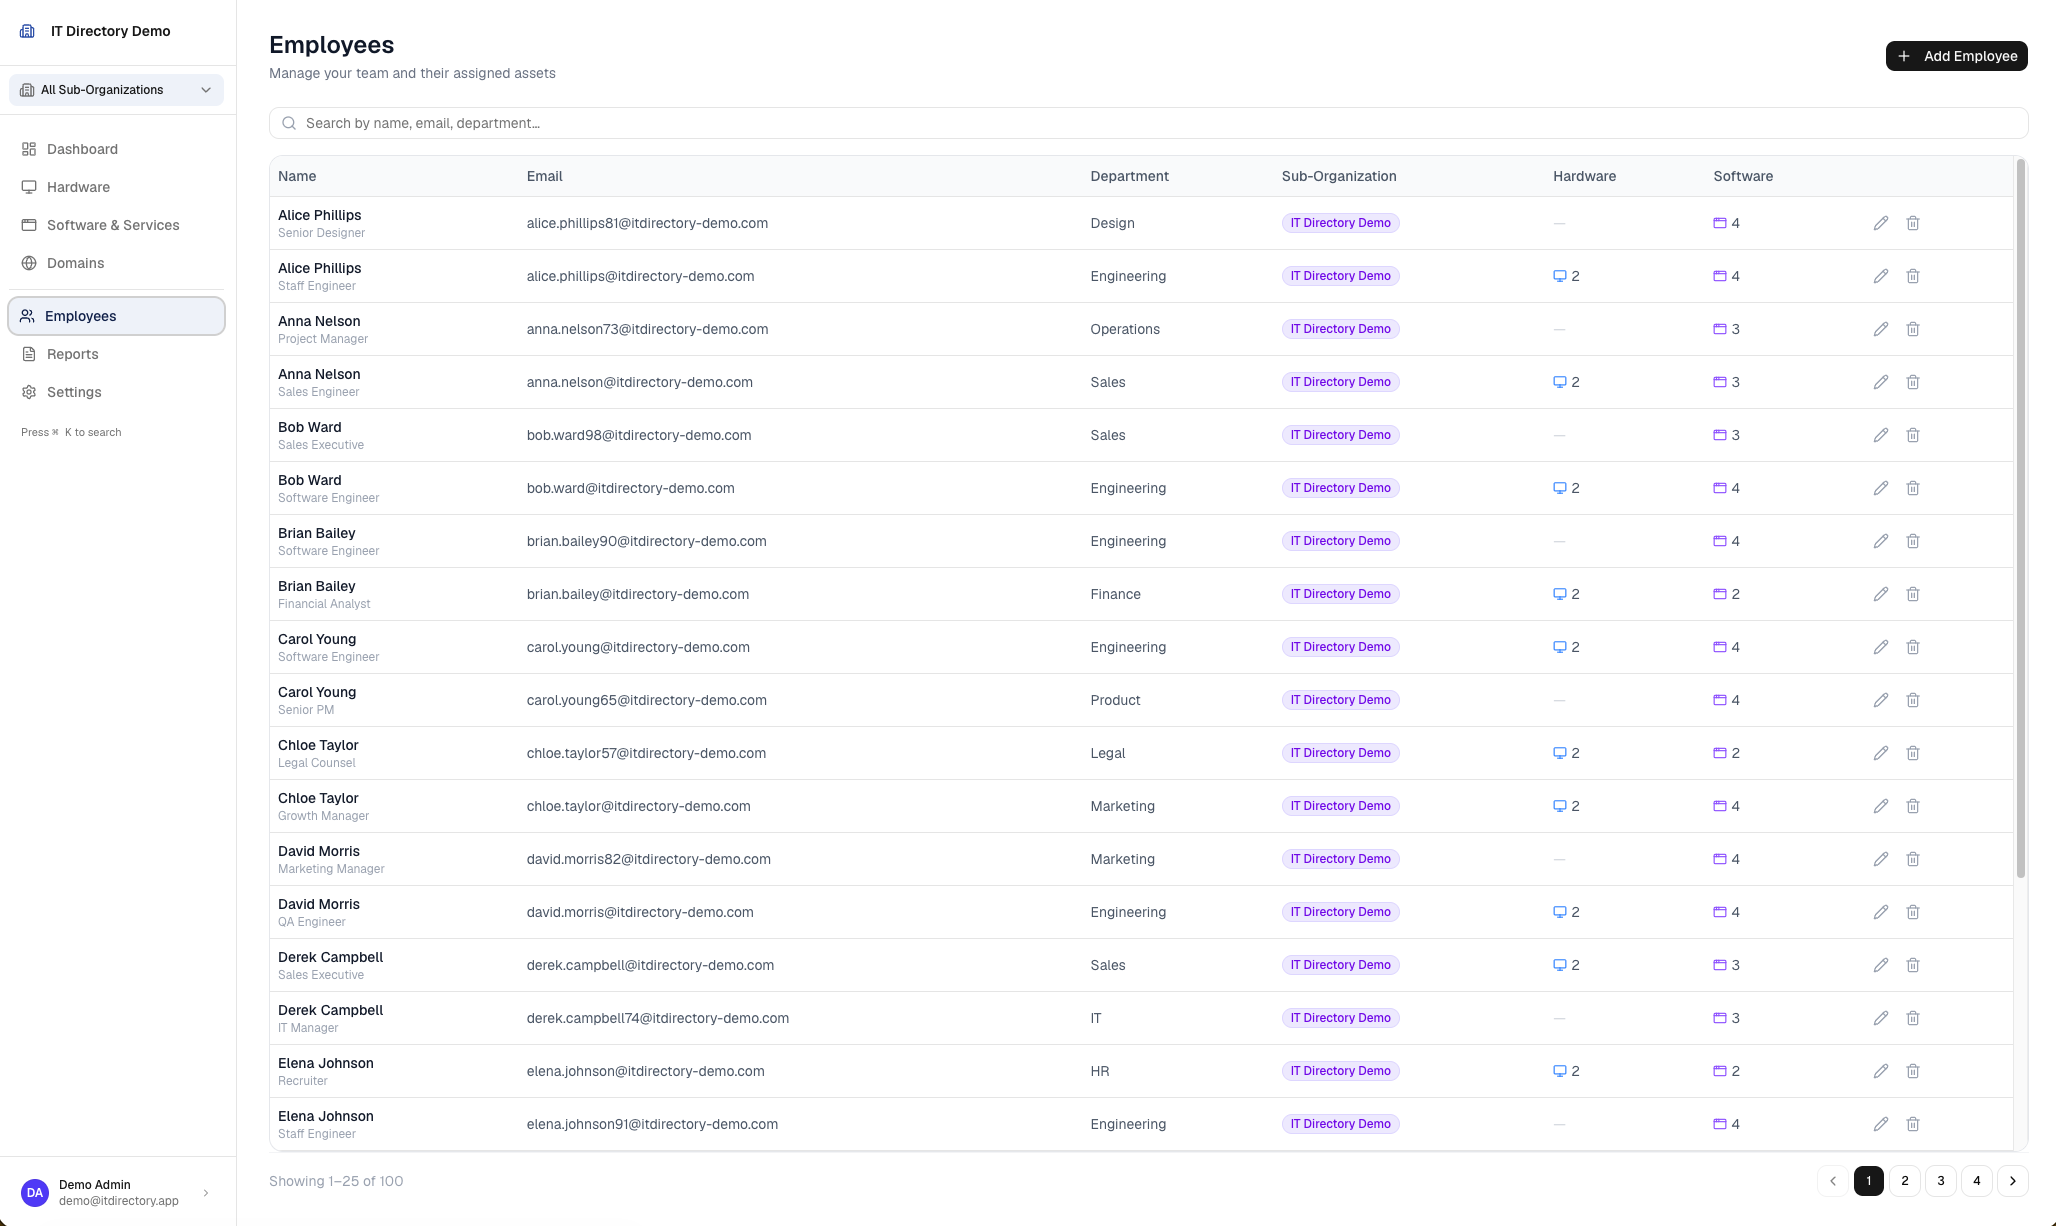The image size is (2056, 1226).
Task: Click hardware icon in Elena Johnson HR row
Action: pos(1559,1071)
